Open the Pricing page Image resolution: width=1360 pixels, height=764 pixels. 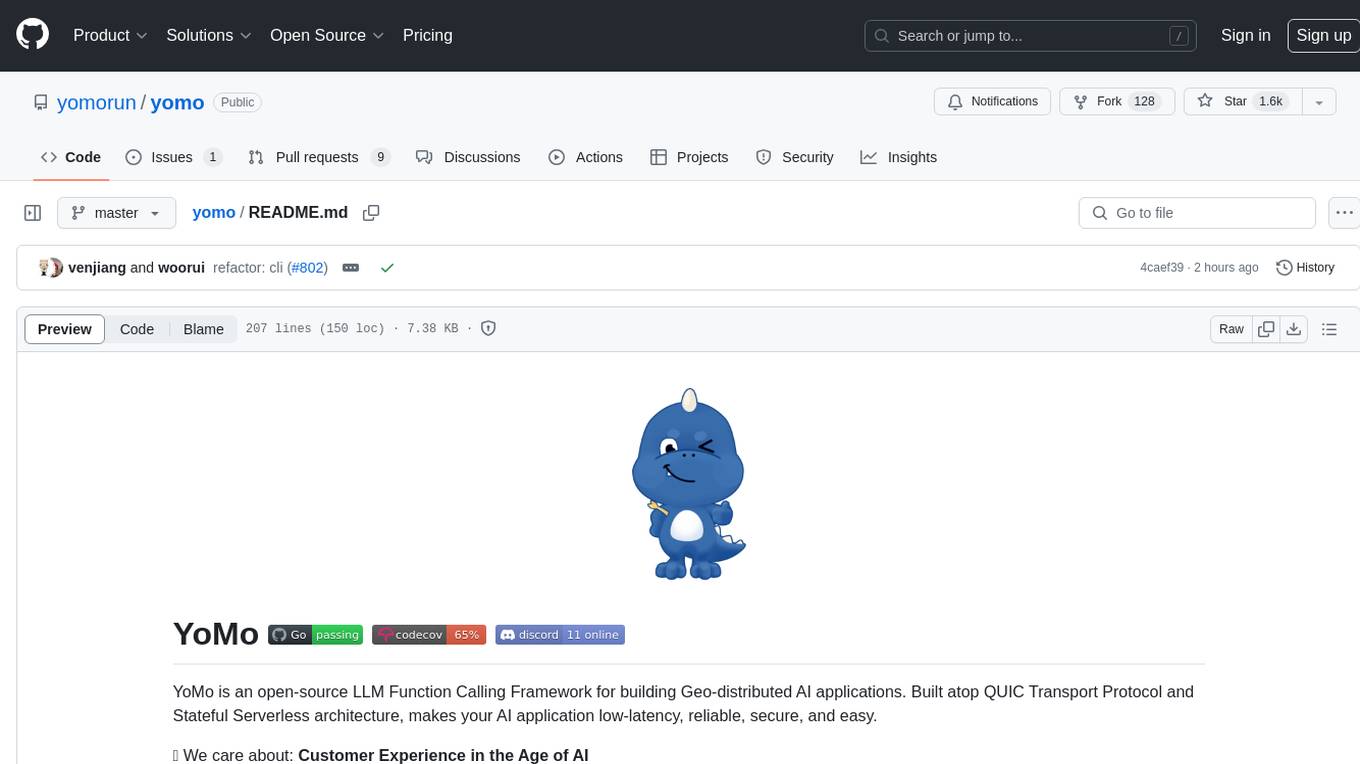click(x=427, y=35)
